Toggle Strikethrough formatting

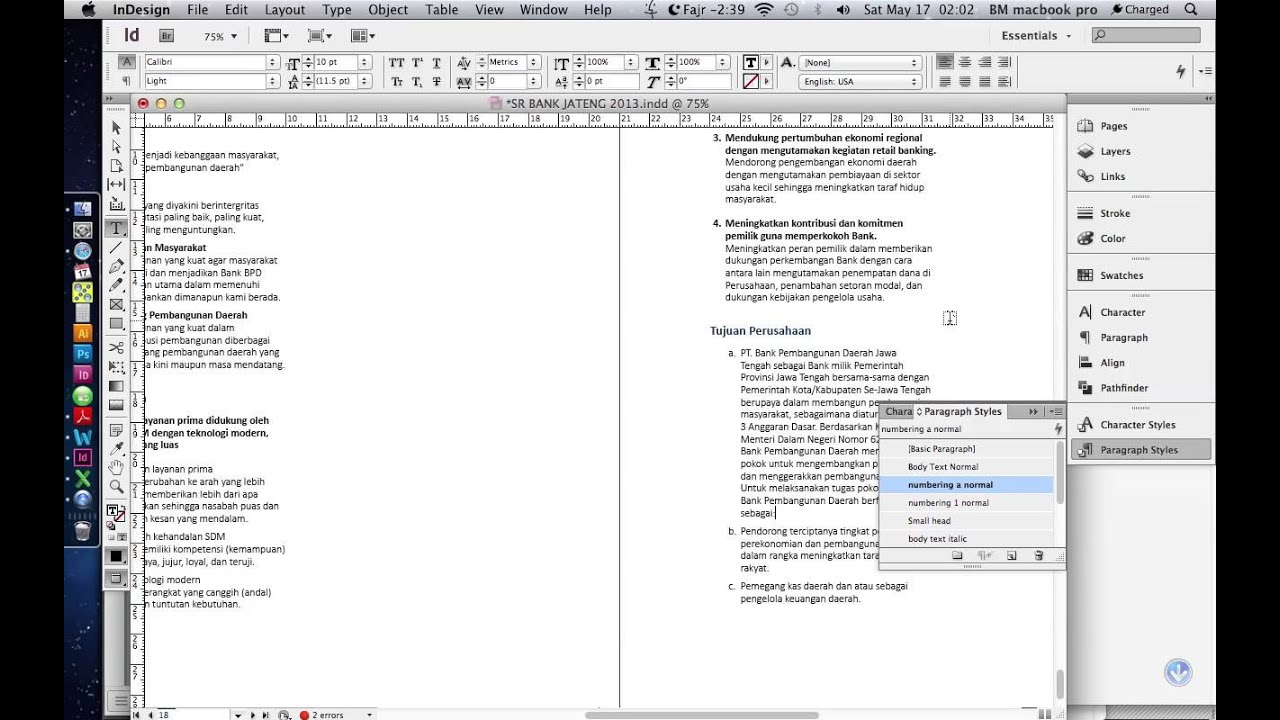click(438, 81)
